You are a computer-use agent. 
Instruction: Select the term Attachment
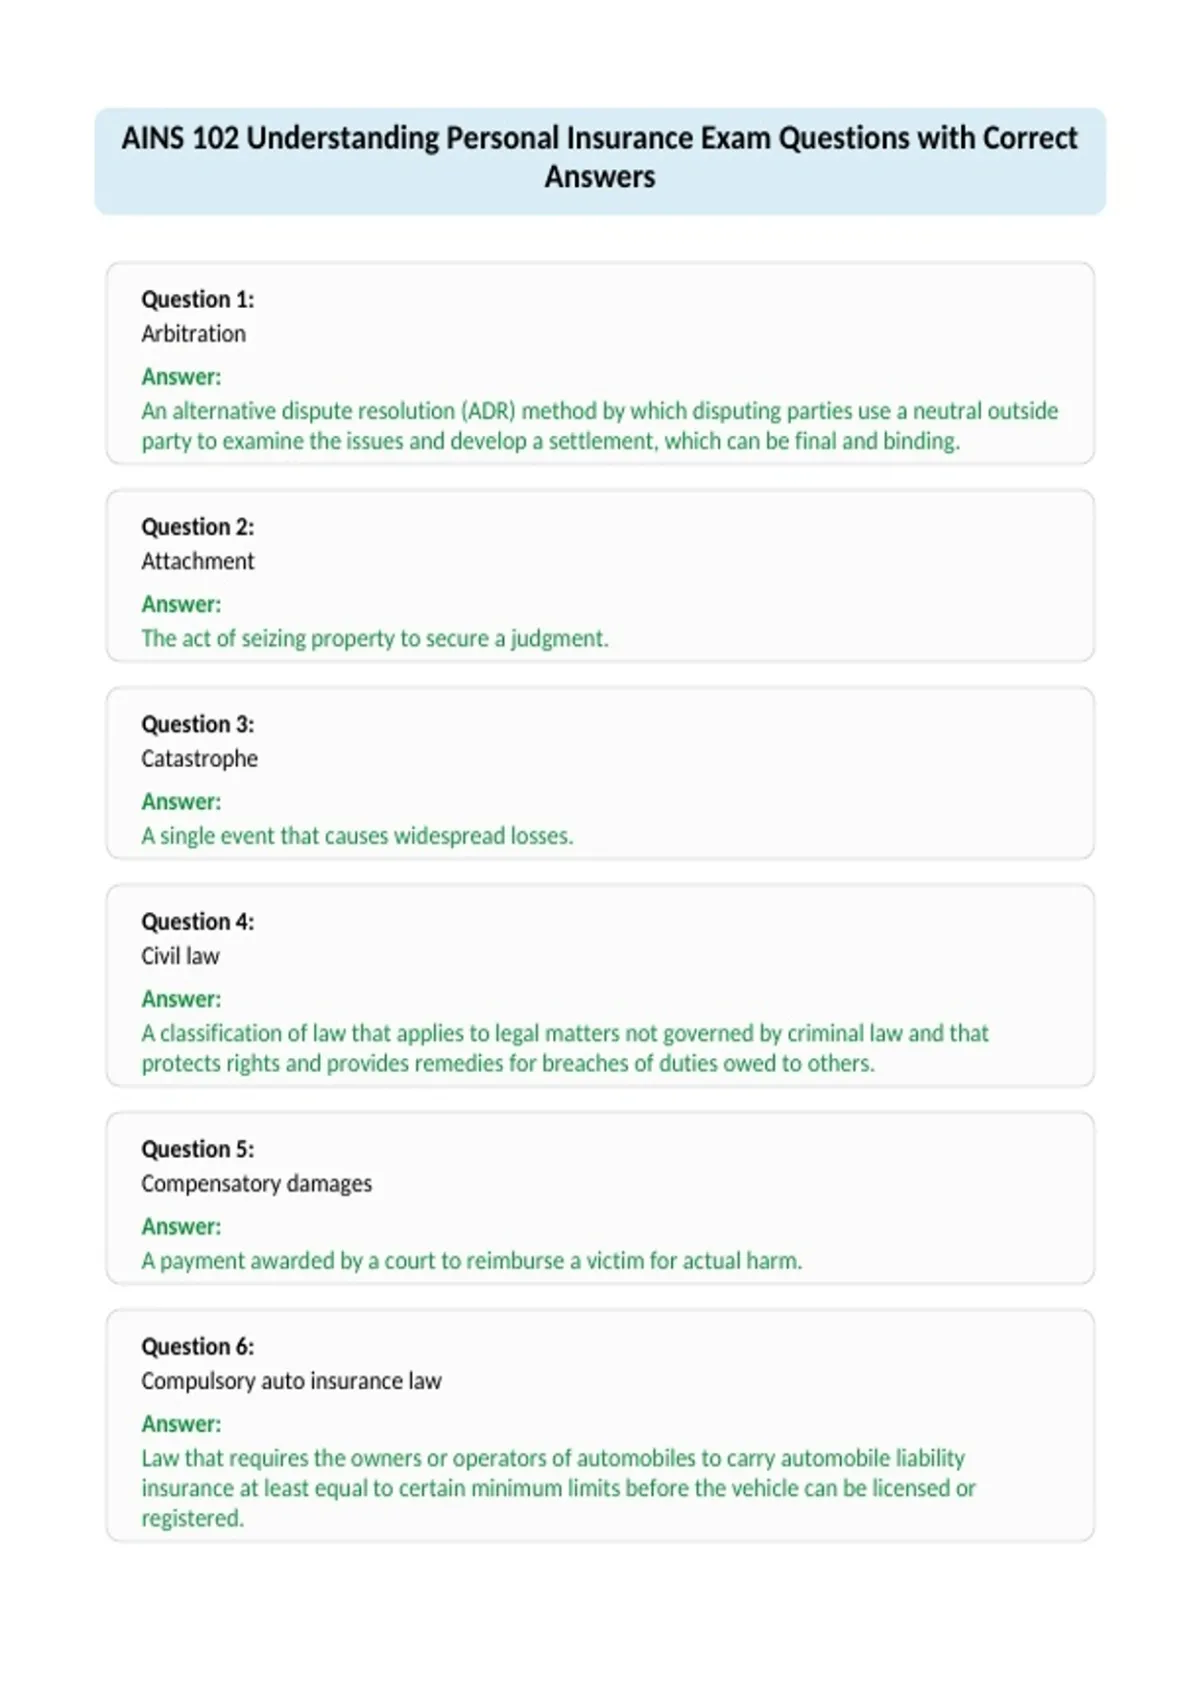tap(198, 561)
